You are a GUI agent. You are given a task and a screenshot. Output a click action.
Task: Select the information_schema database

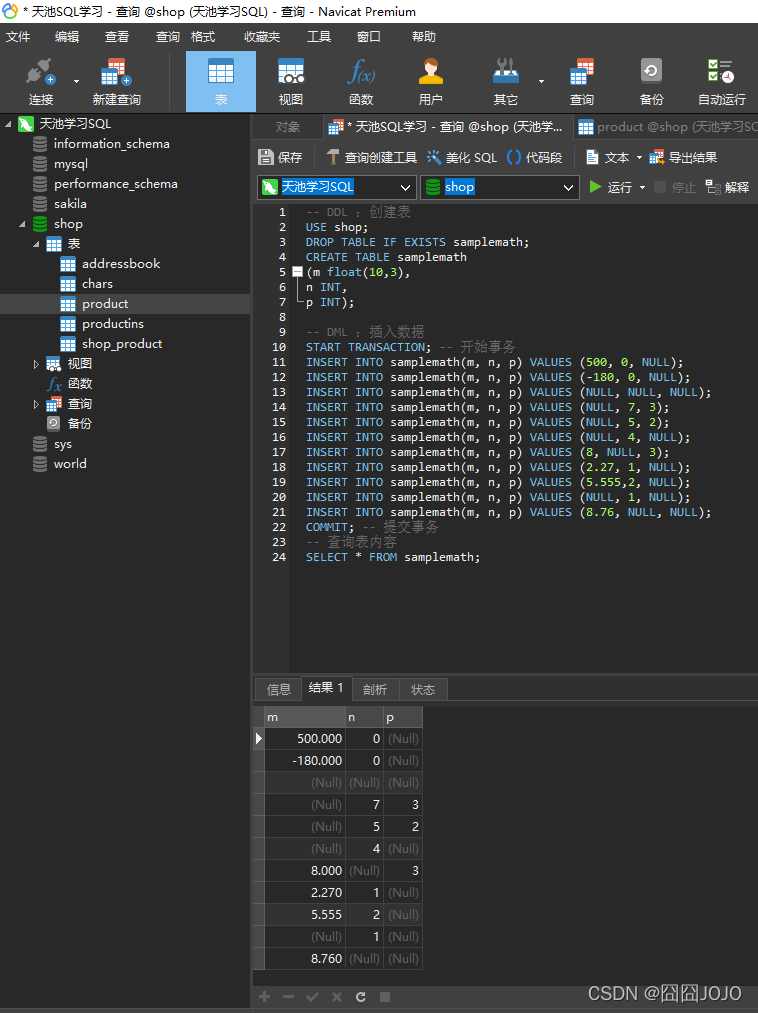pos(111,144)
